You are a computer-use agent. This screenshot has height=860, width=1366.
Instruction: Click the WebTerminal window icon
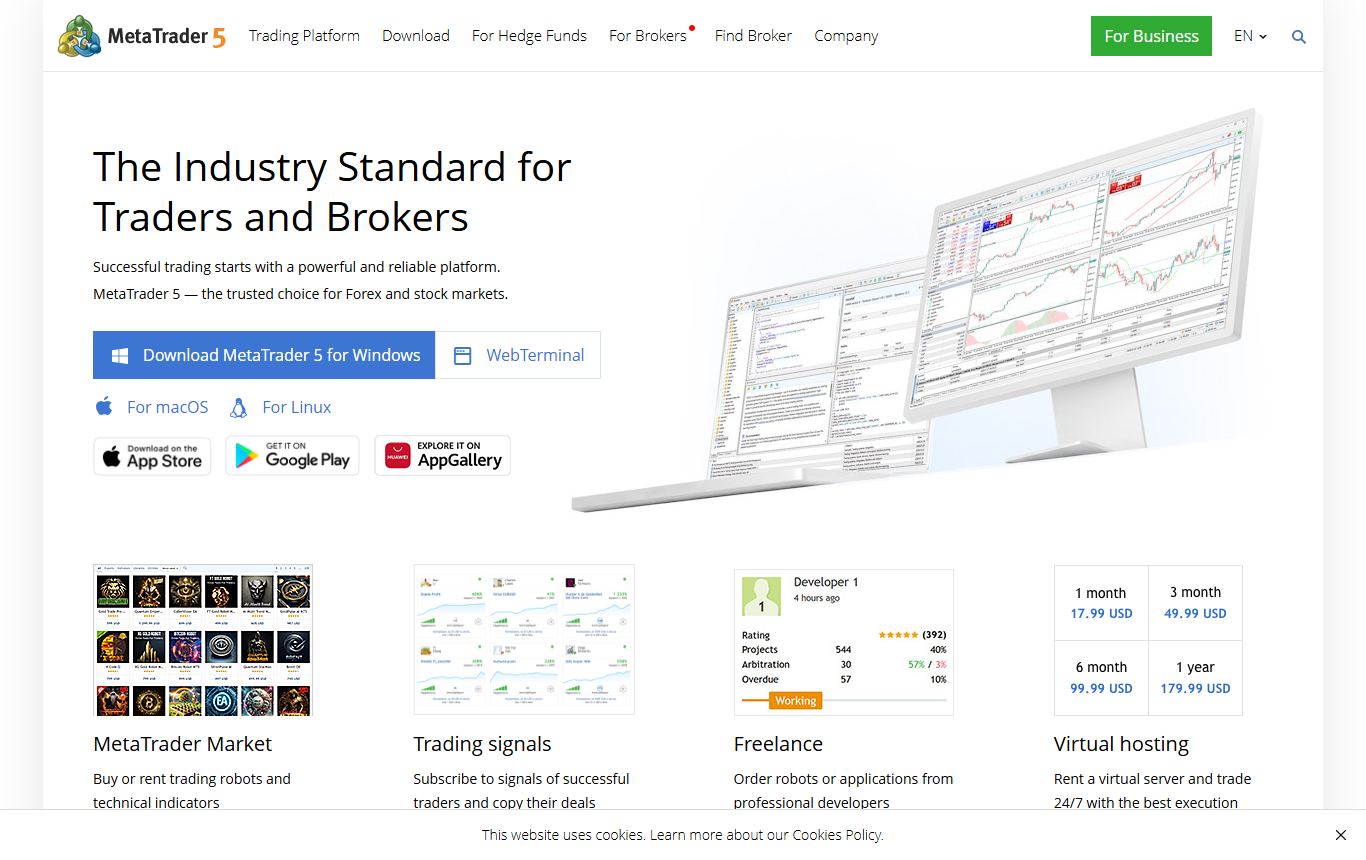462,355
